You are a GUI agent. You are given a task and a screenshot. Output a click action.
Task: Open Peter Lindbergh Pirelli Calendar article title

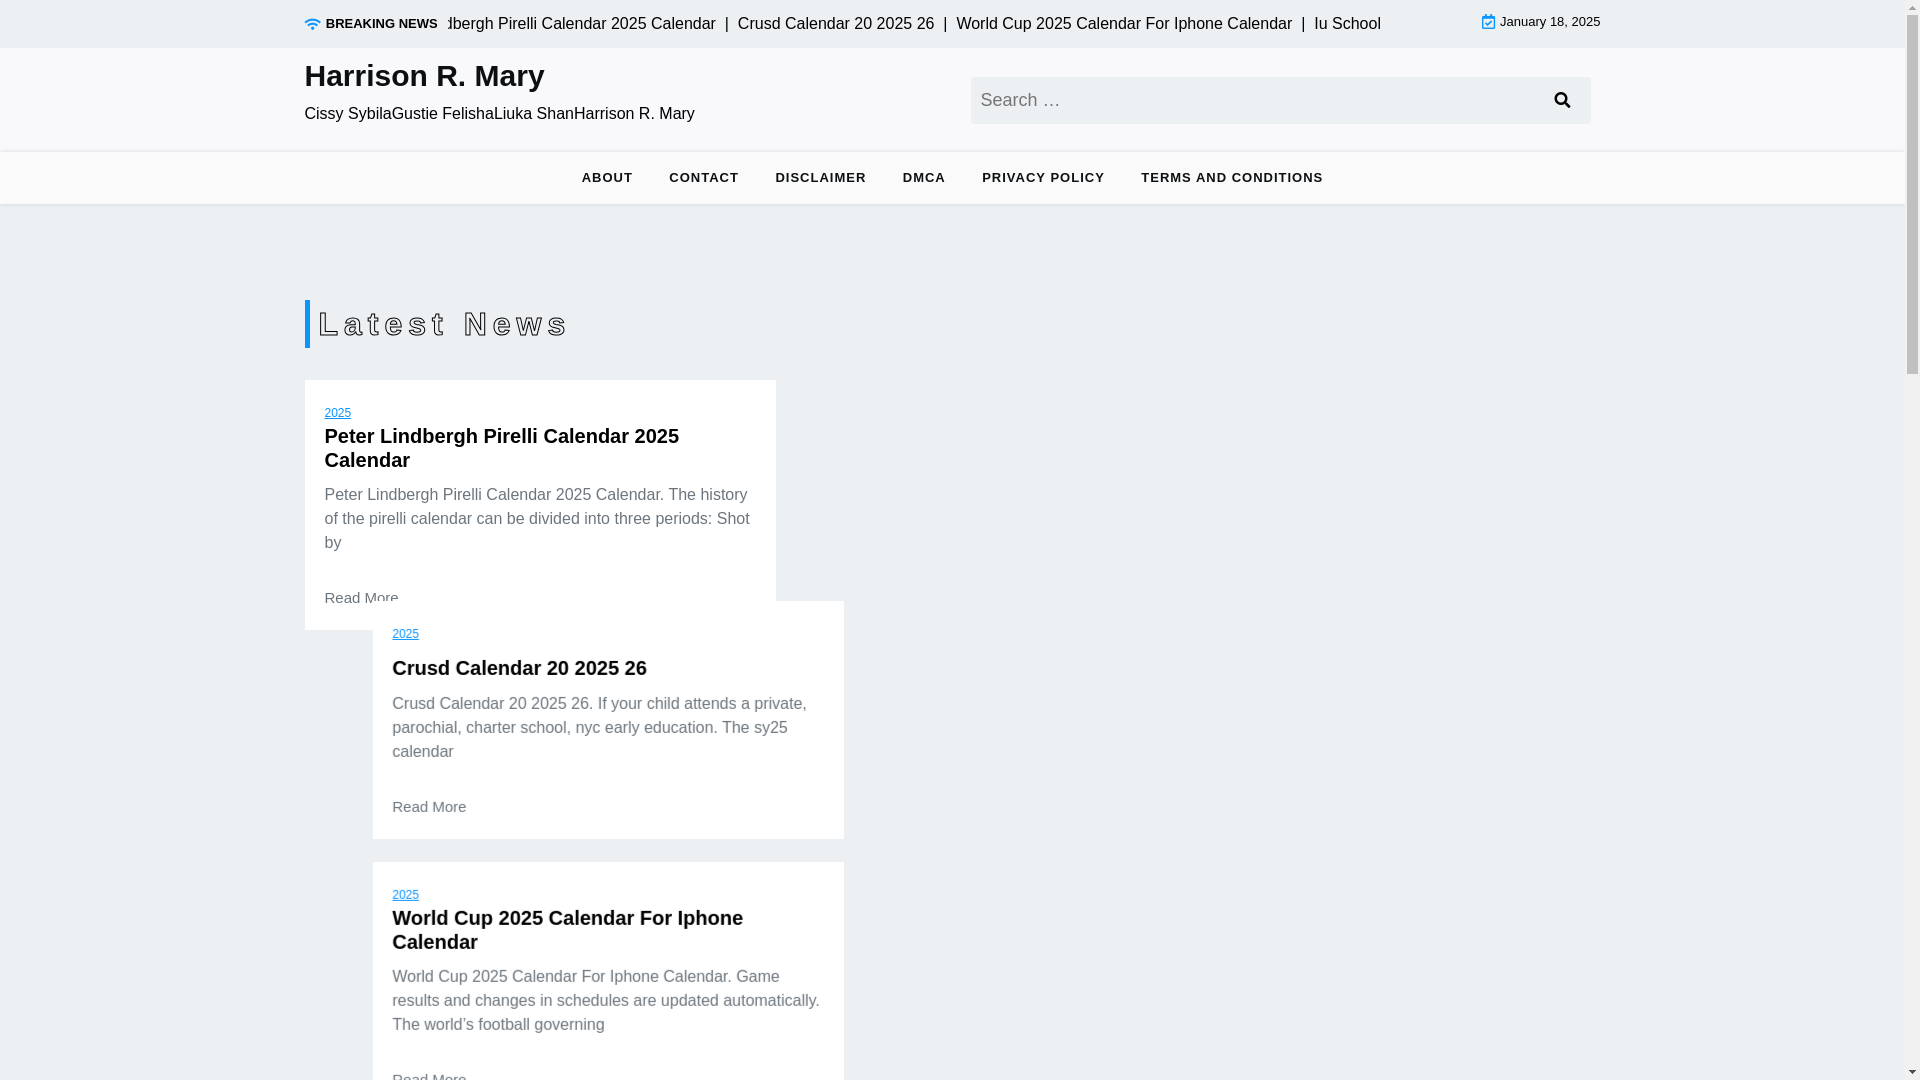click(501, 448)
